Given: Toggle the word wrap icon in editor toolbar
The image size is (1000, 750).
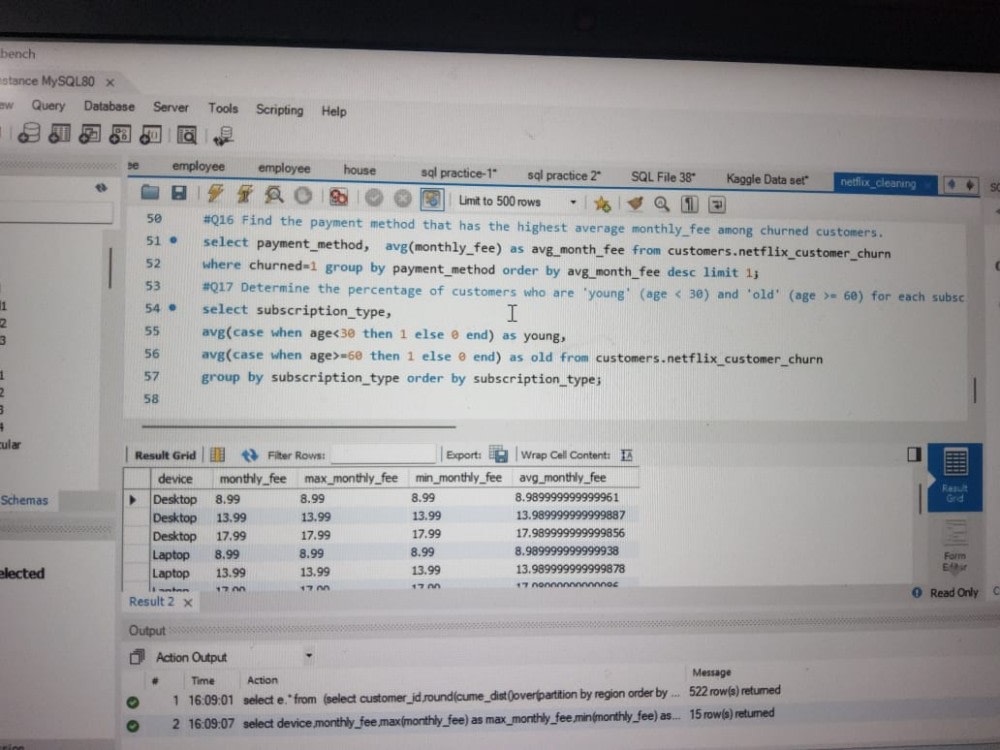Looking at the screenshot, I should [717, 205].
